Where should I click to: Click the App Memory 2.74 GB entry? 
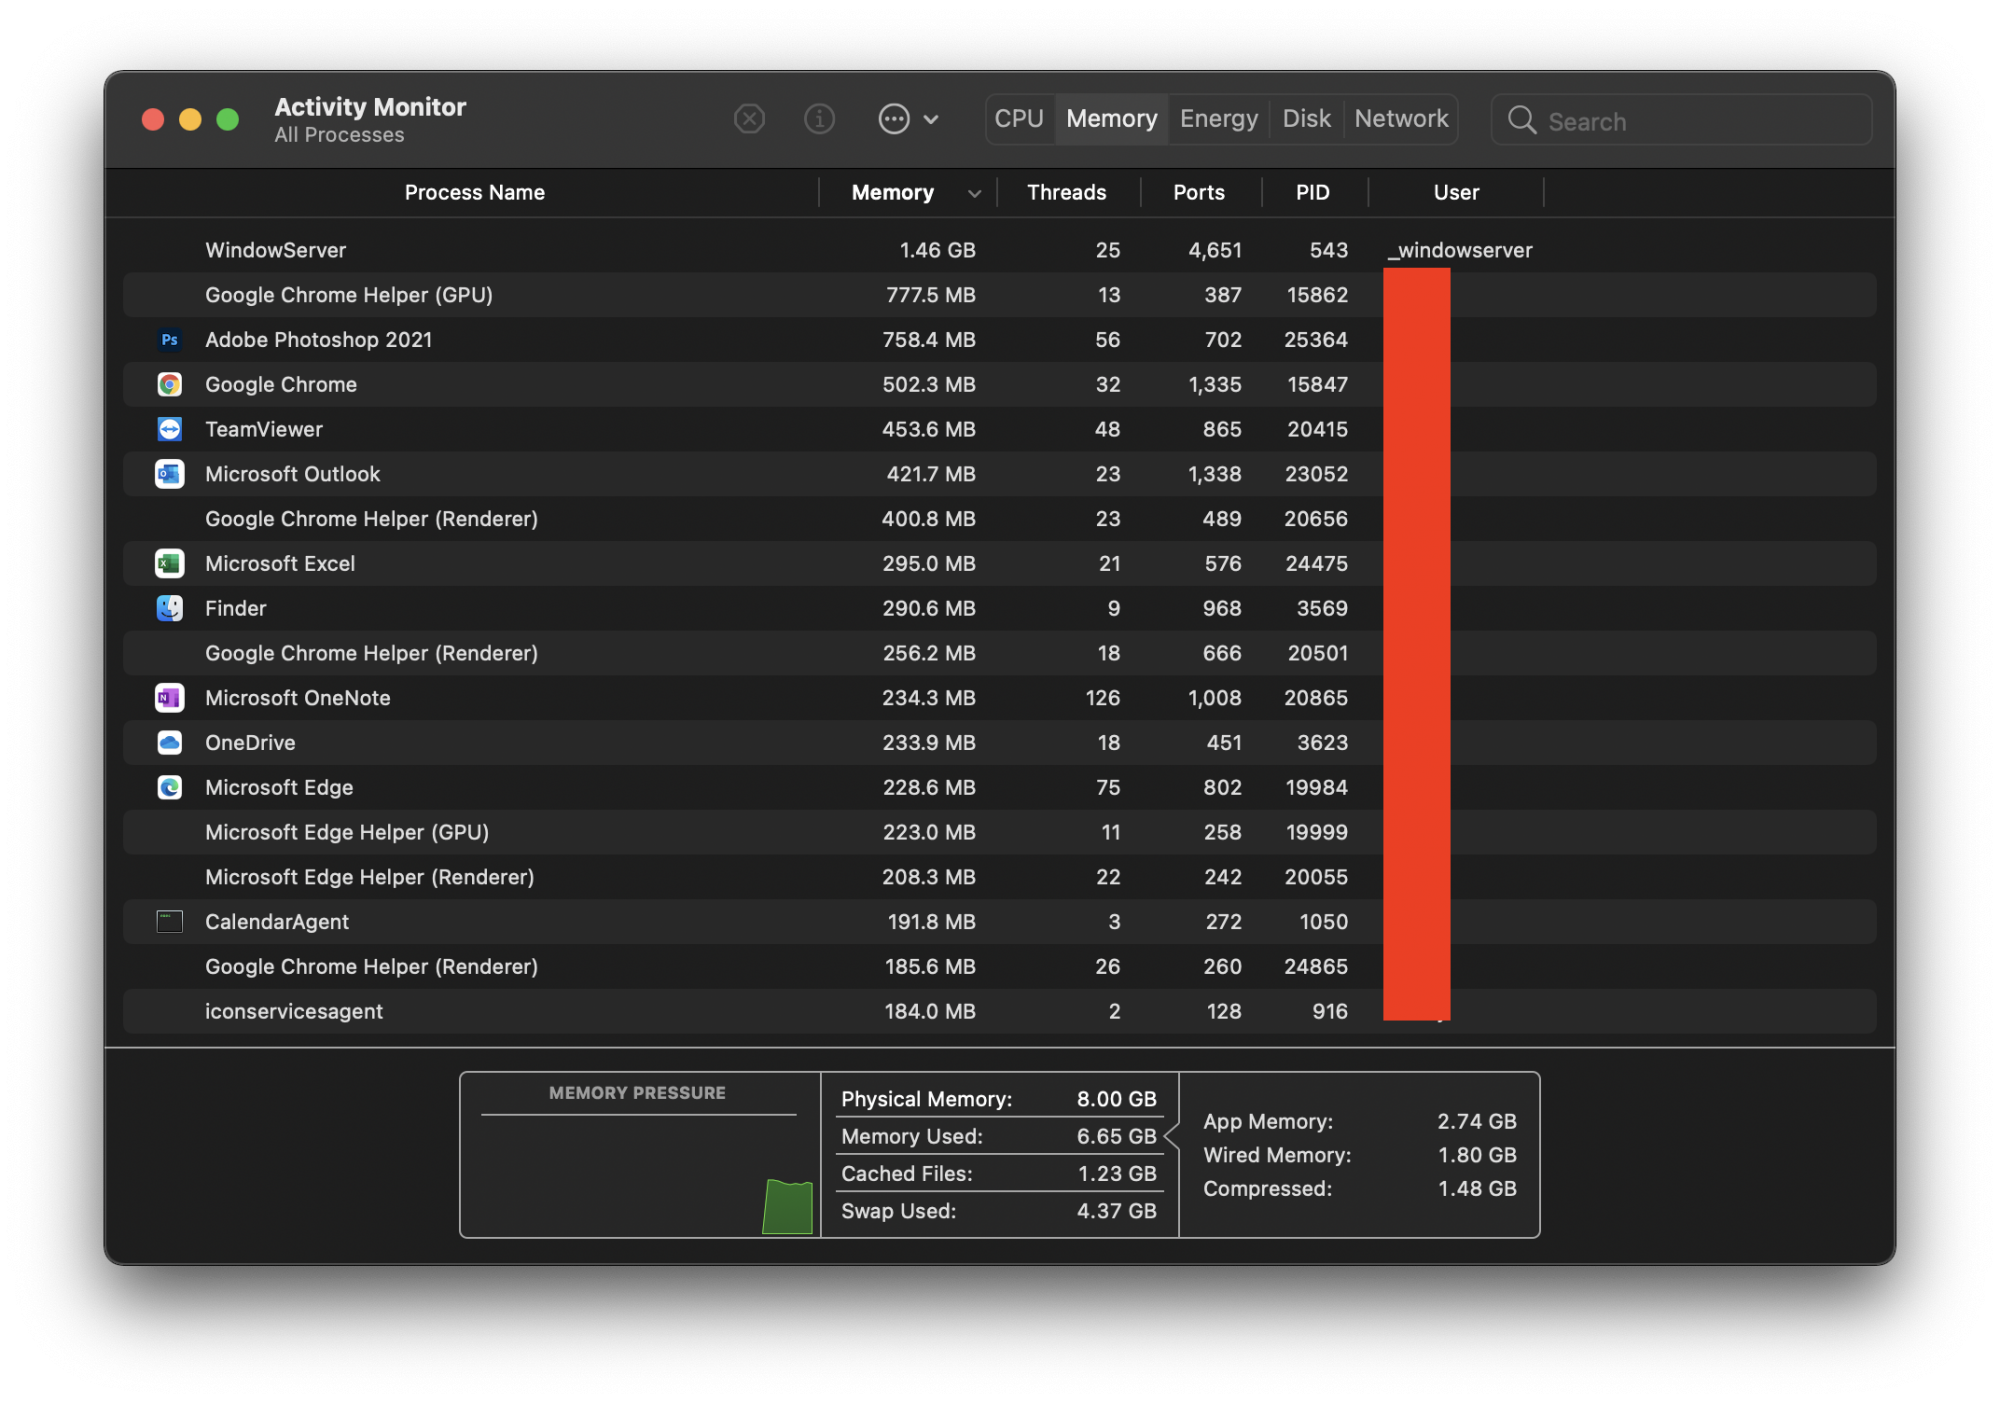[x=1359, y=1121]
